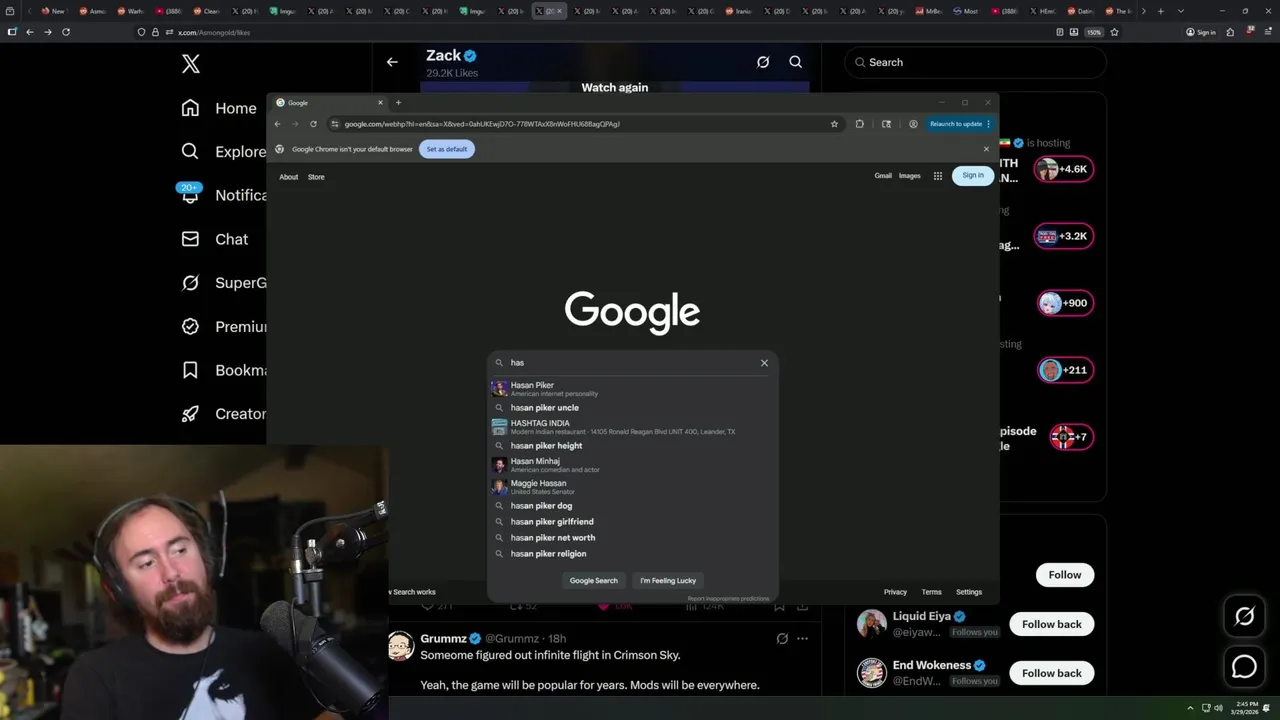Click the +211 live listeners avatar
Viewport: 1280px width, 720px height.
click(x=1064, y=370)
